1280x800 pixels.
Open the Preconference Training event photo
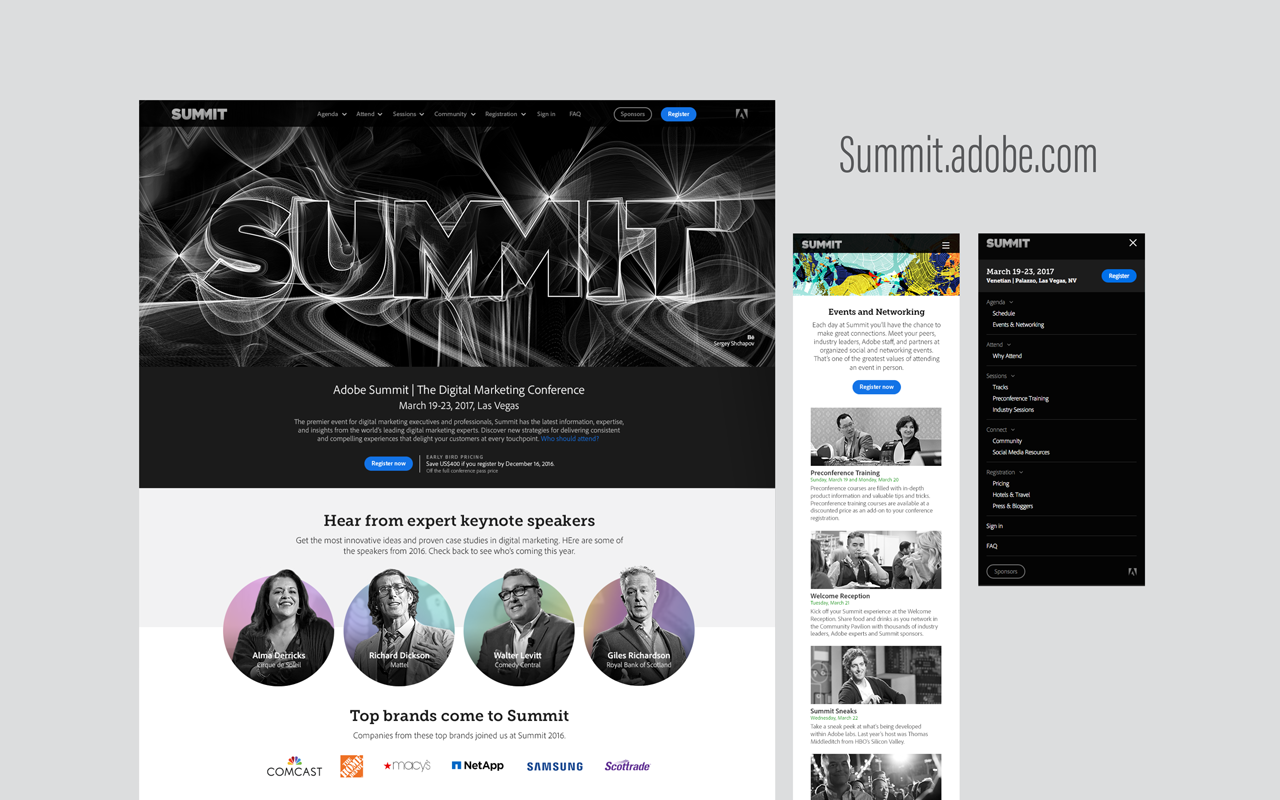pyautogui.click(x=876, y=437)
